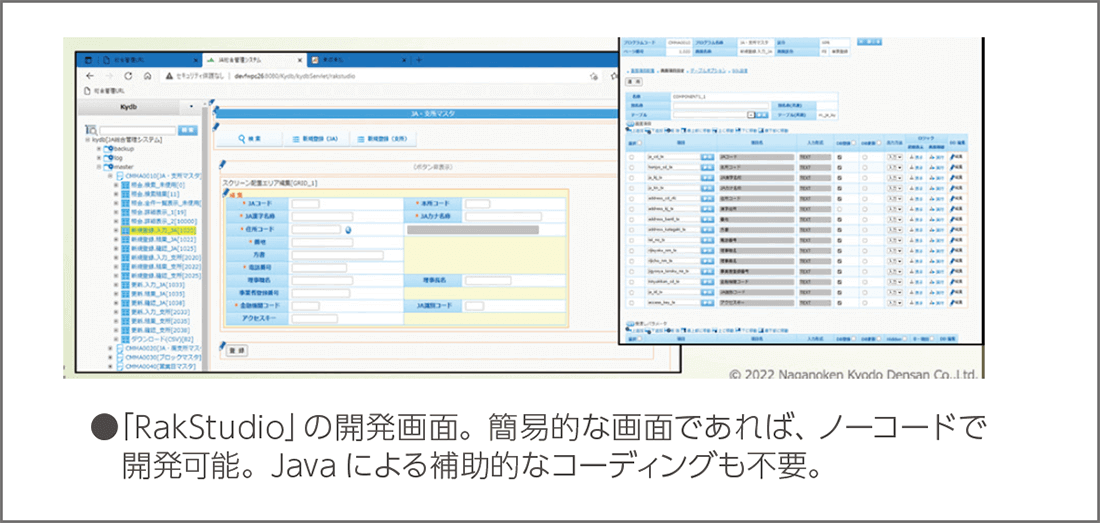1100x523 pixels.
Task: Open the テーブルオプション breadcrumb tab
Action: click(x=709, y=71)
